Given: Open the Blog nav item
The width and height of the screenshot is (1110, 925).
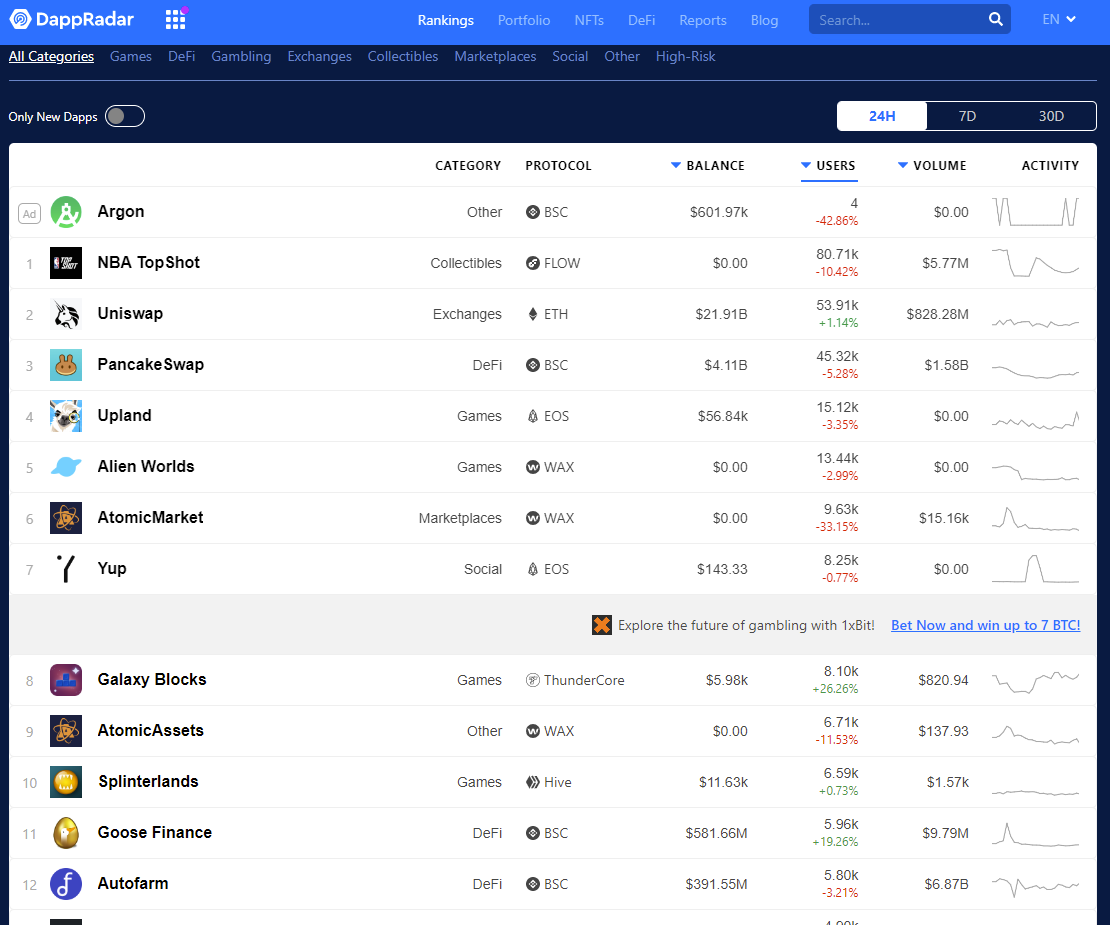Looking at the screenshot, I should [765, 21].
